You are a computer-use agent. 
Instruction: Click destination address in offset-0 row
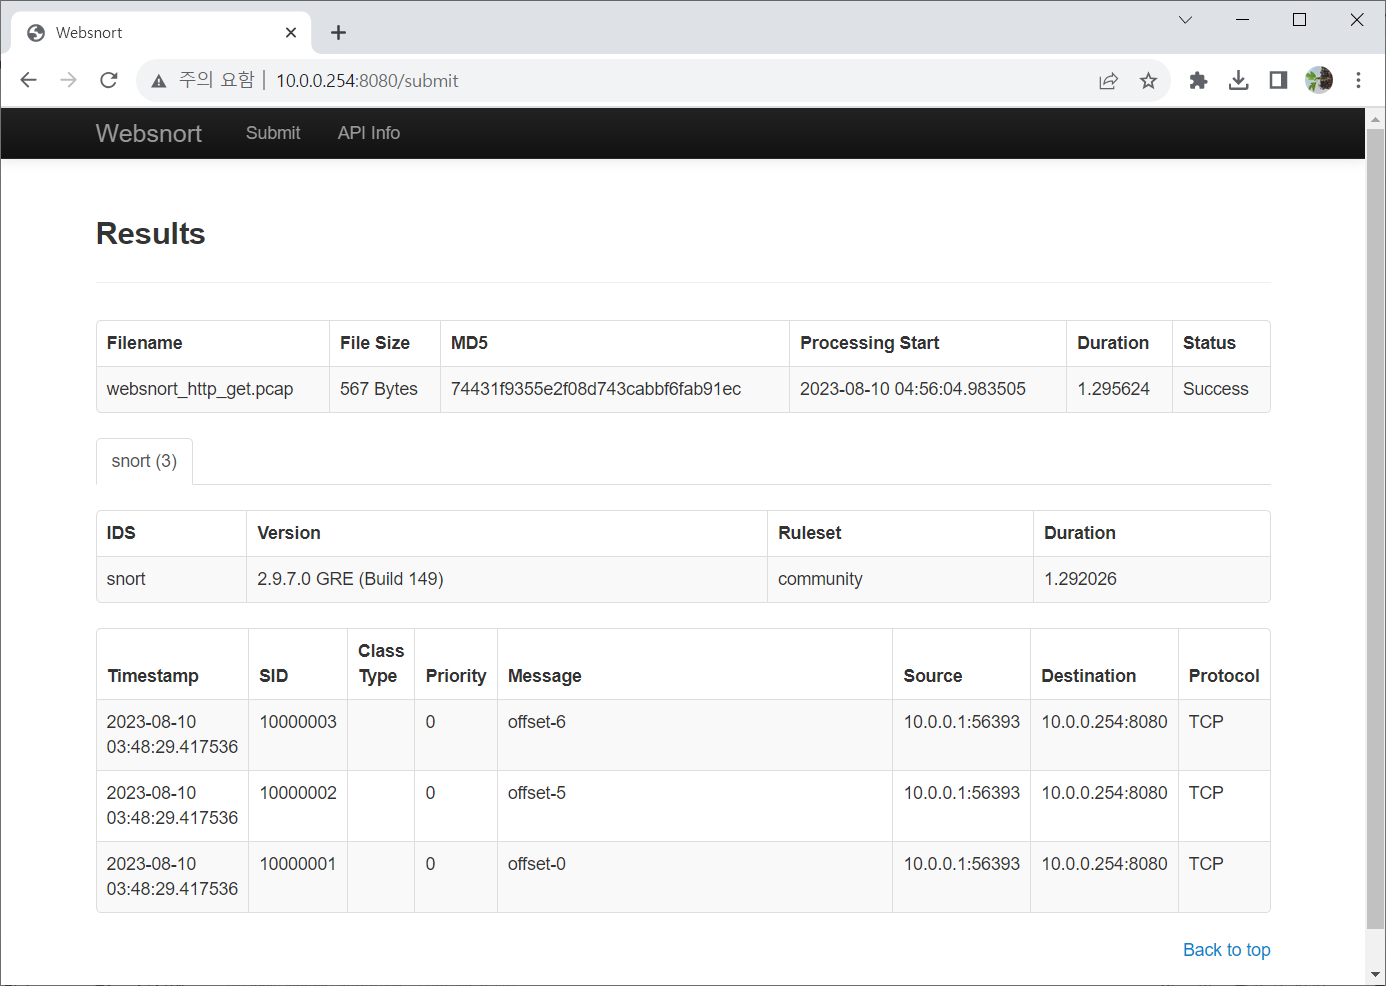coord(1104,864)
